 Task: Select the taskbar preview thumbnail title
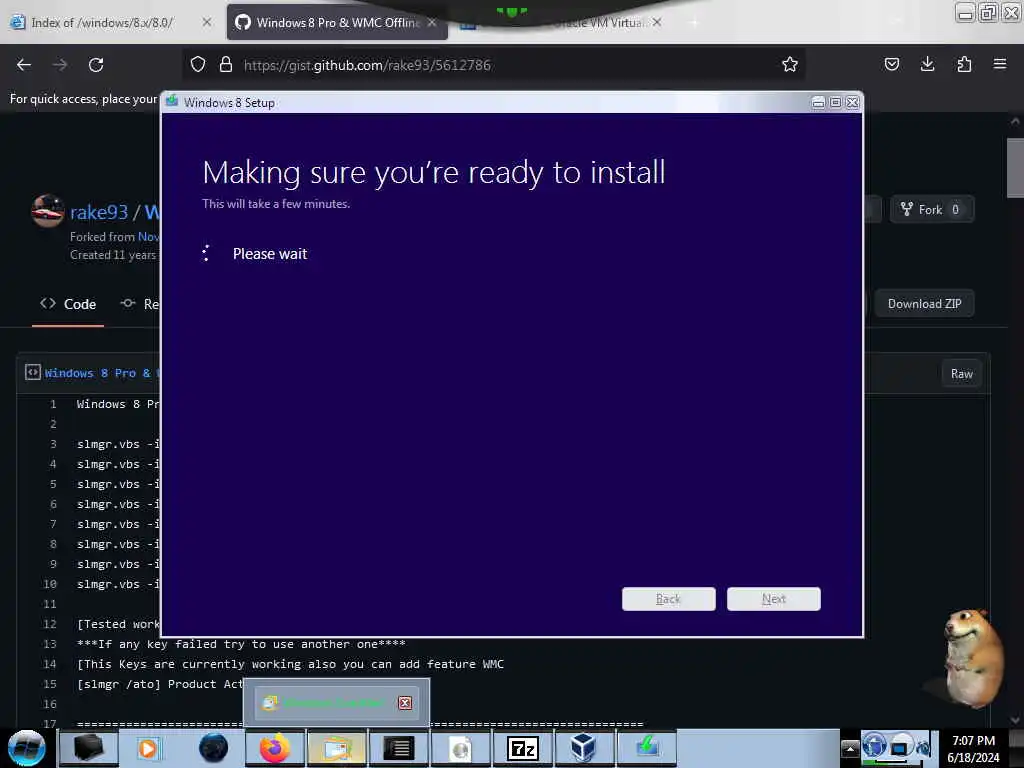click(x=334, y=703)
